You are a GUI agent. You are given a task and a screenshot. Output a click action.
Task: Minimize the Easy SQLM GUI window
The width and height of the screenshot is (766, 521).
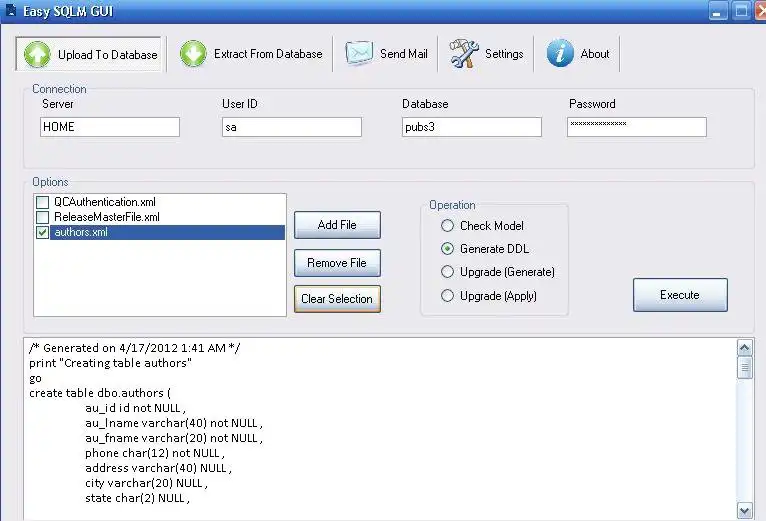pos(717,11)
